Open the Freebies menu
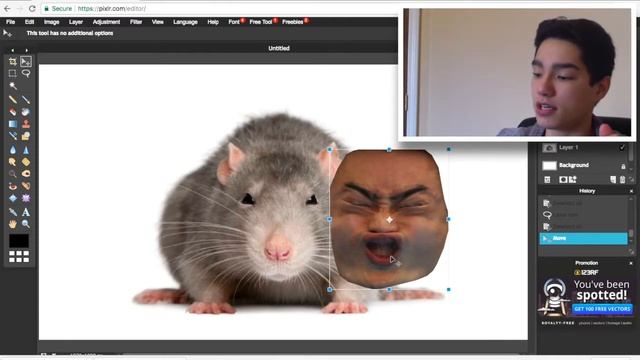The height and width of the screenshot is (360, 640). pyautogui.click(x=293, y=22)
